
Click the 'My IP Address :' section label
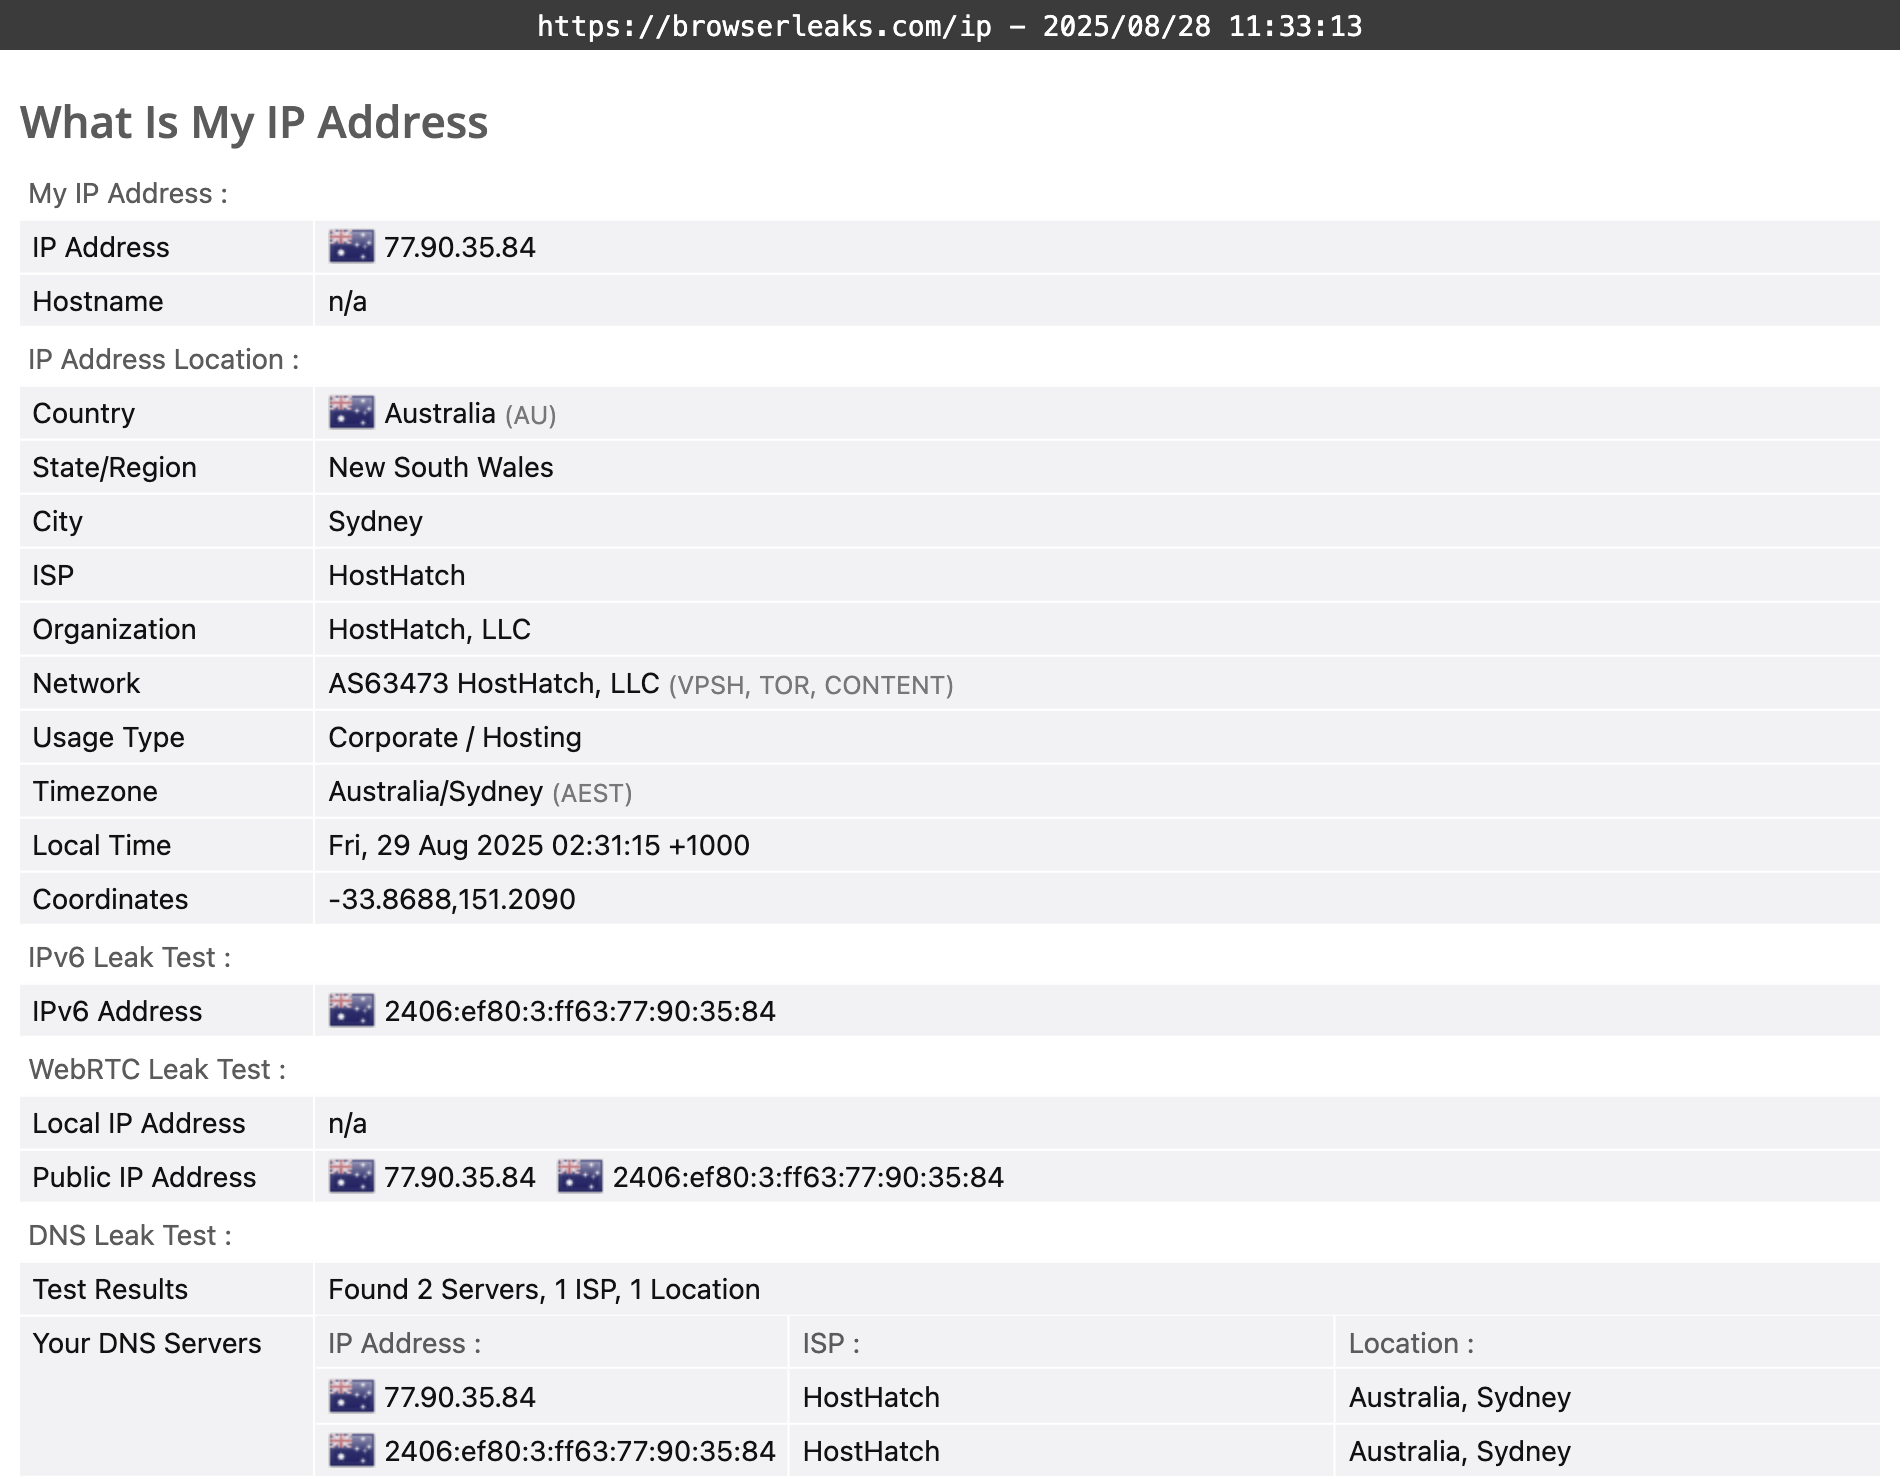click(128, 193)
